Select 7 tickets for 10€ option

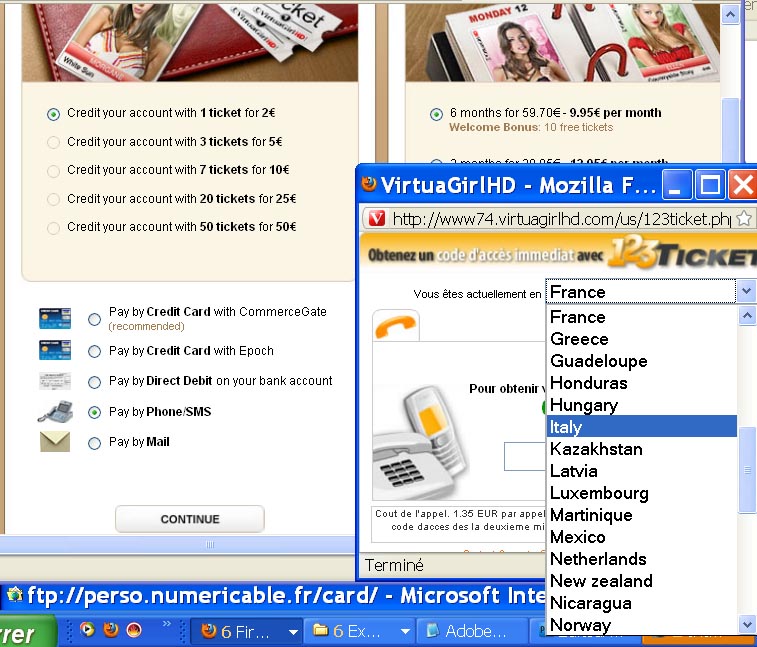[x=53, y=171]
